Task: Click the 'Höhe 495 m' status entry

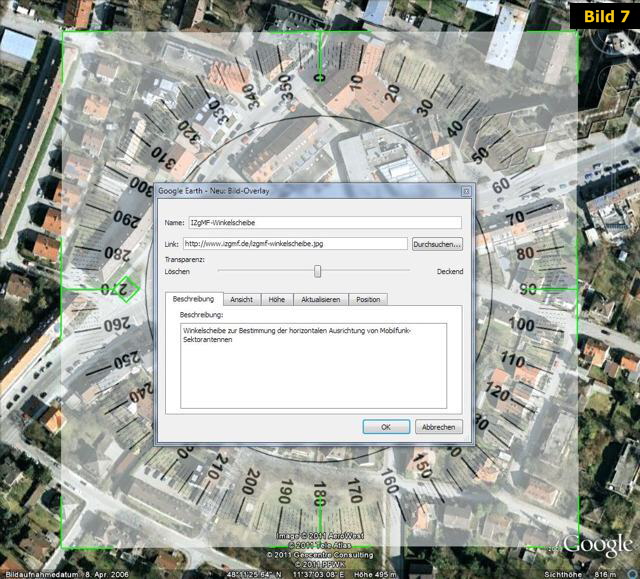Action: coord(375,575)
